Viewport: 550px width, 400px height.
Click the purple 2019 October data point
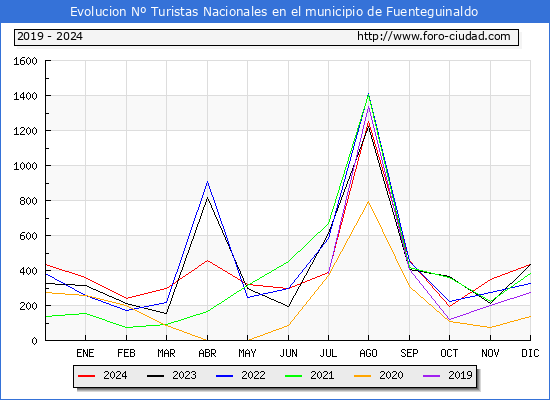tap(449, 320)
